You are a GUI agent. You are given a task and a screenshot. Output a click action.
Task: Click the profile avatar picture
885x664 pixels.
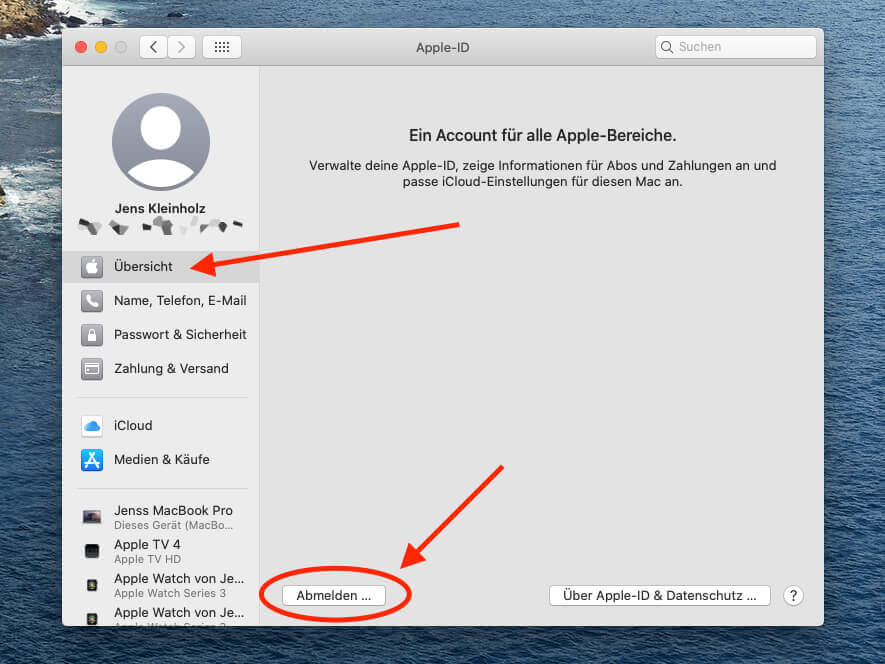click(161, 142)
